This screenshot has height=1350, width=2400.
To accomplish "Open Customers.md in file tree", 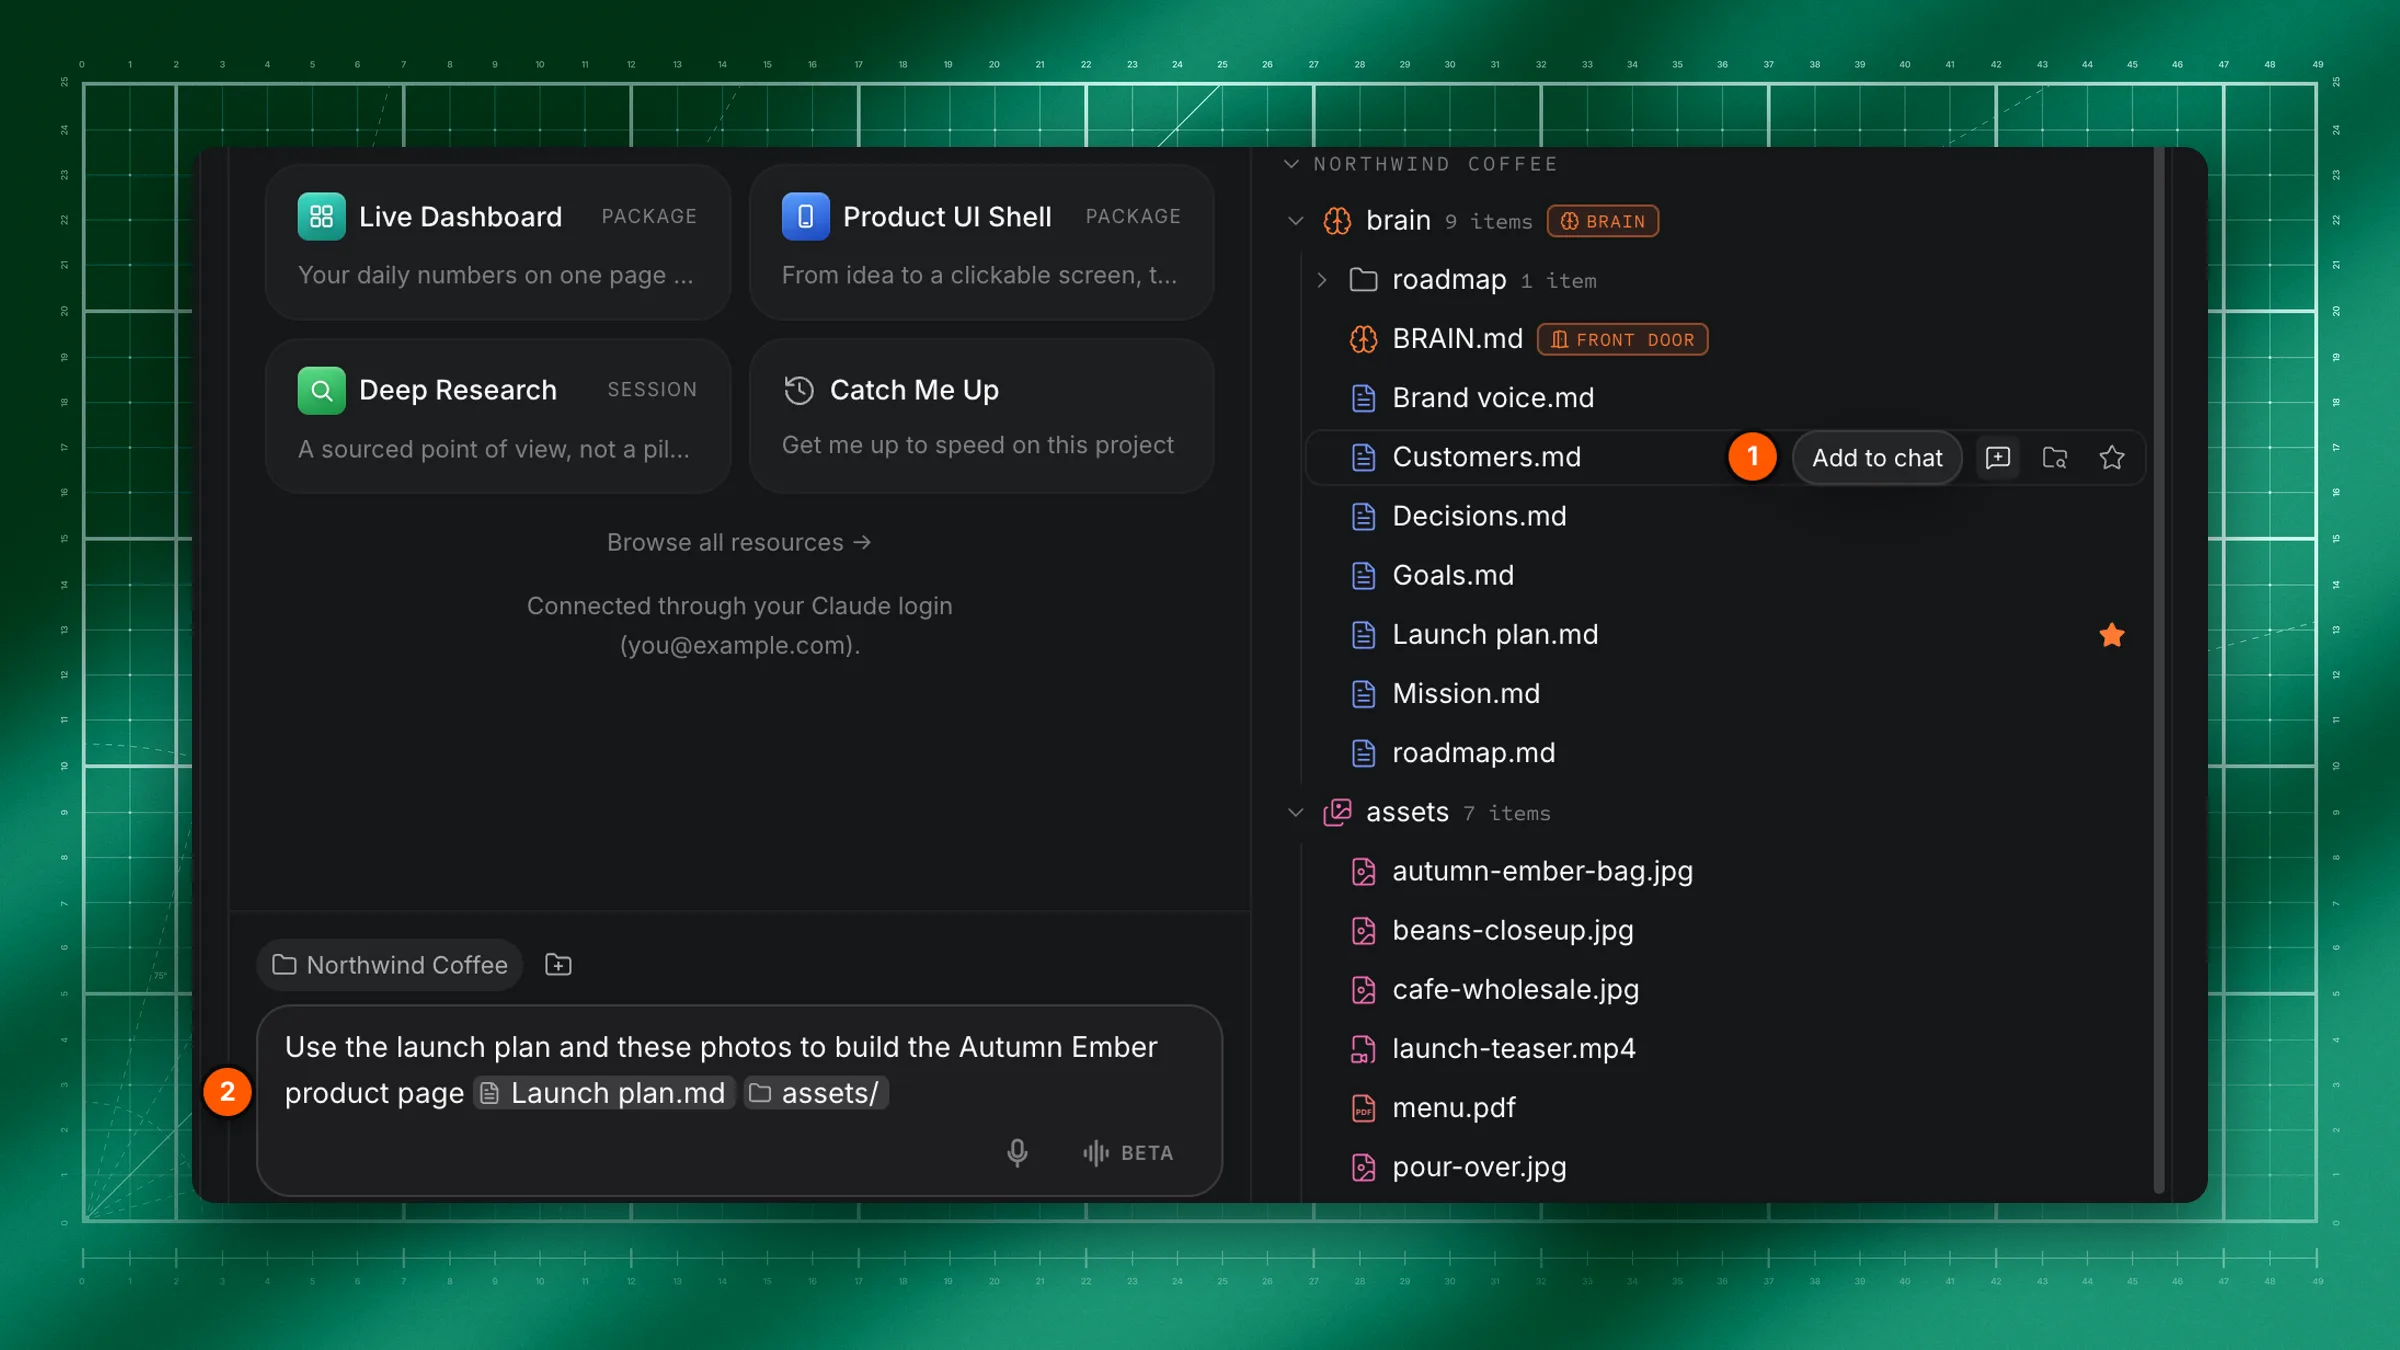I will click(x=1487, y=457).
